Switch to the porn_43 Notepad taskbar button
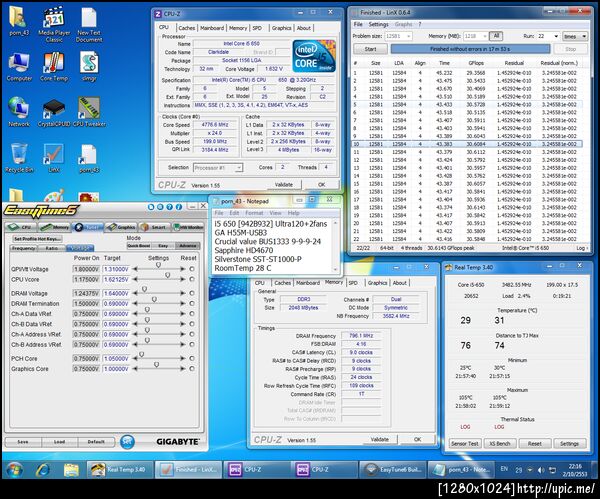600x499 pixels. pos(460,470)
